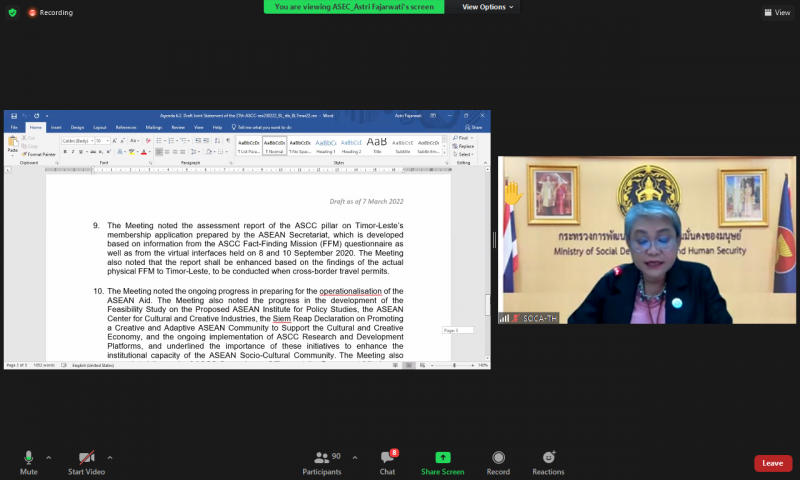Toggle Show paragraph marks pilcrow icon

[x=228, y=140]
